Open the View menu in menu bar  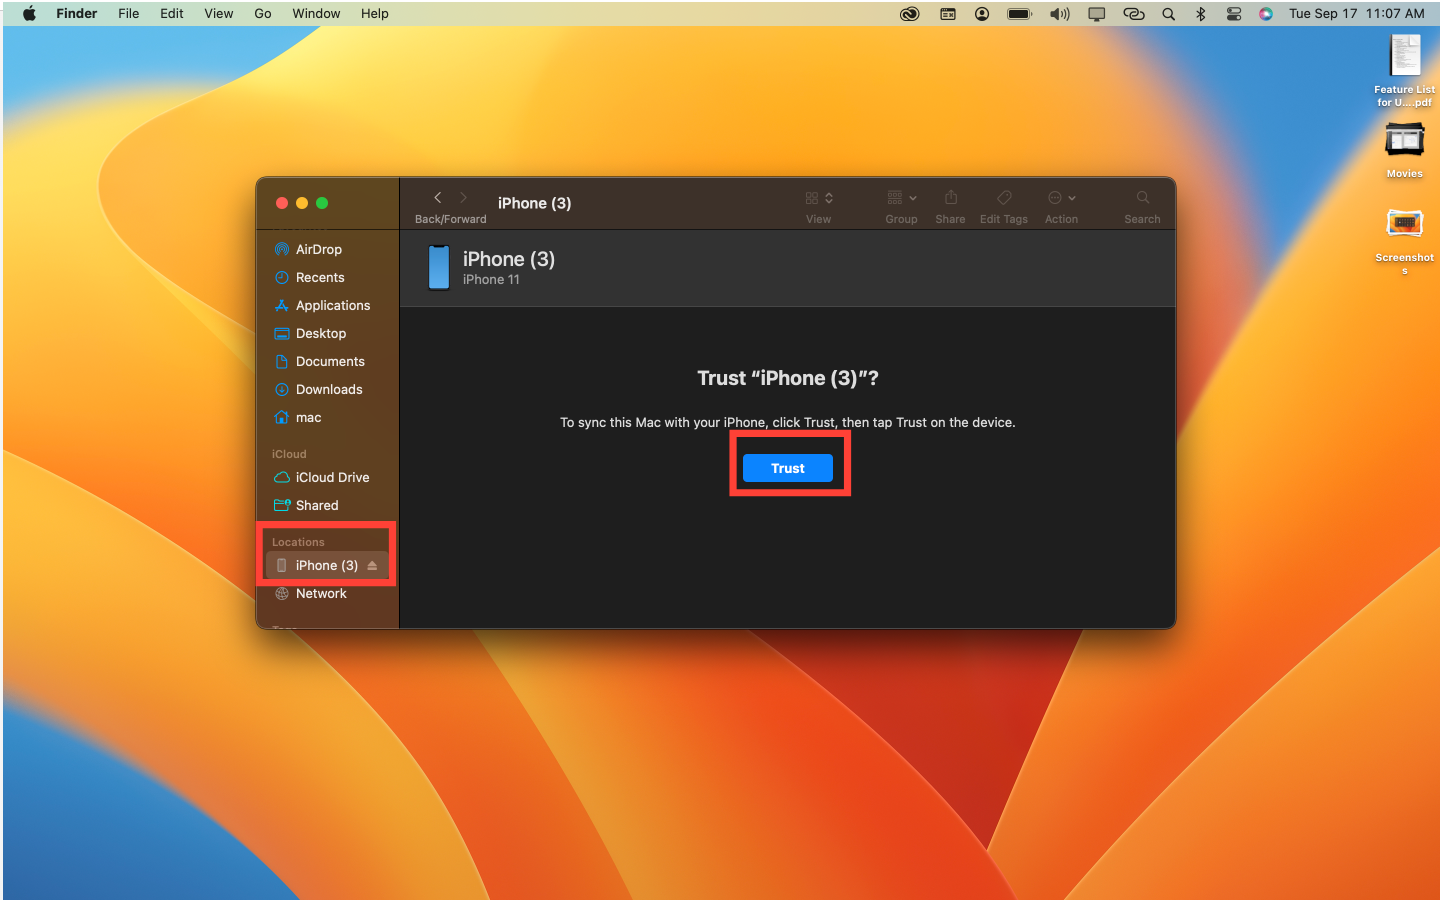pos(219,13)
